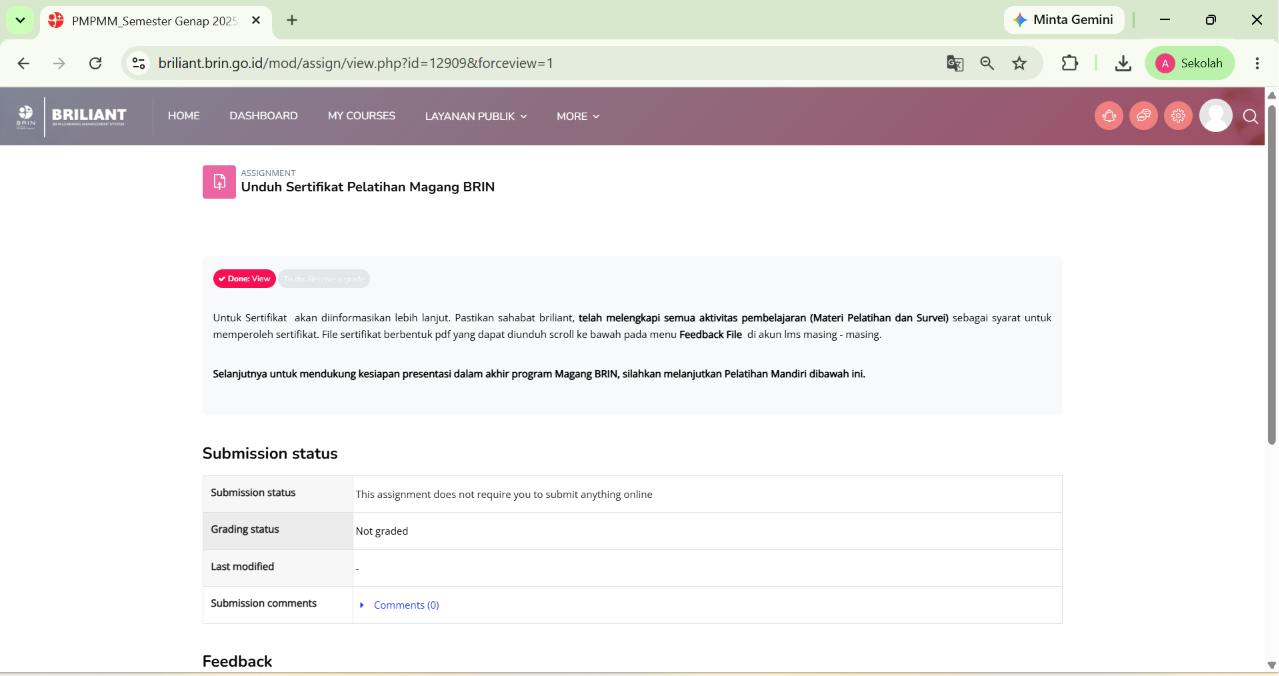This screenshot has width=1279, height=676.
Task: Click the 'Selanjutnya untuk mendukung kesiapan' sentence
Action: pyautogui.click(x=539, y=374)
